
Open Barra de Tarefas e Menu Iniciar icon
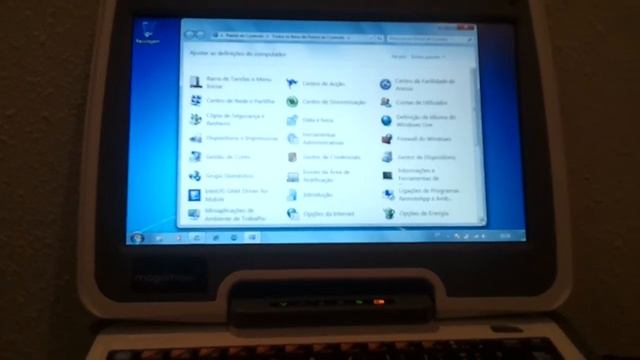pyautogui.click(x=196, y=82)
